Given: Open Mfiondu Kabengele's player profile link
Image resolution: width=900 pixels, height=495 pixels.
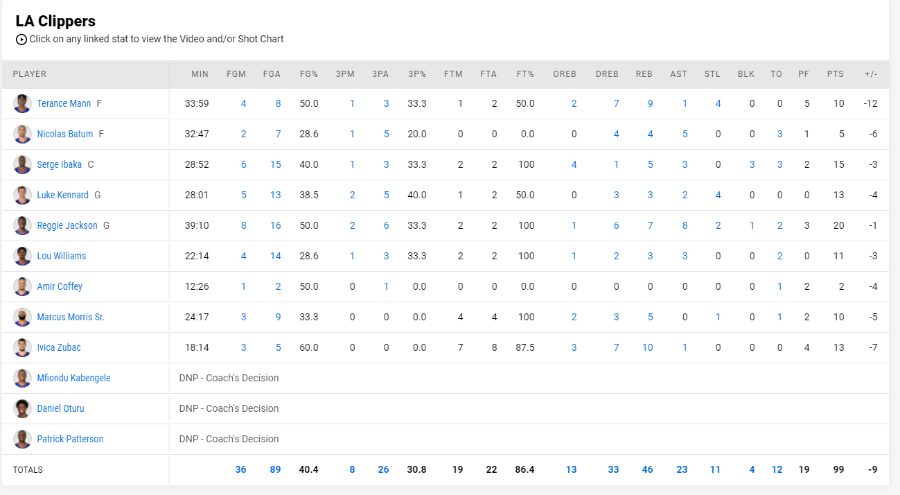Looking at the screenshot, I should 73,378.
